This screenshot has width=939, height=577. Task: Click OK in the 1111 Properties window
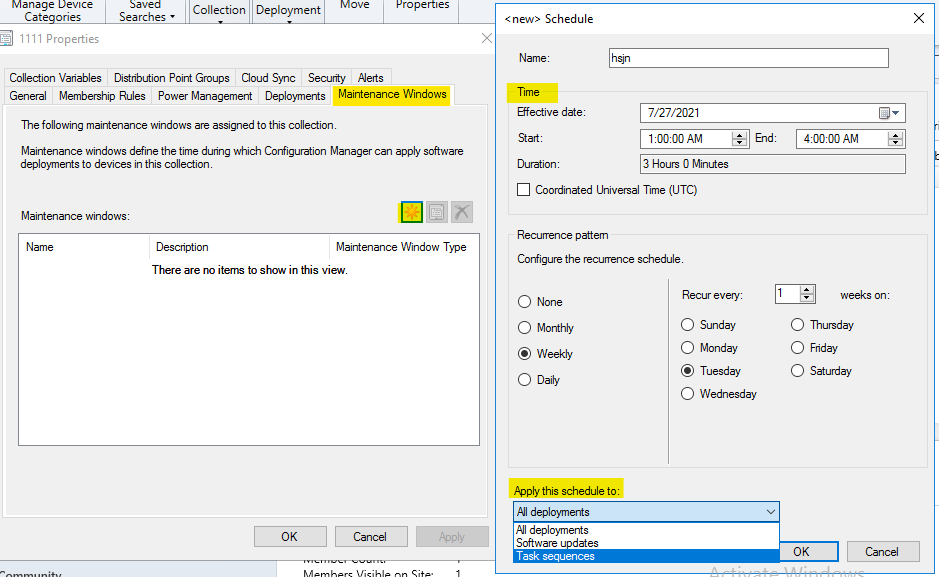point(290,536)
